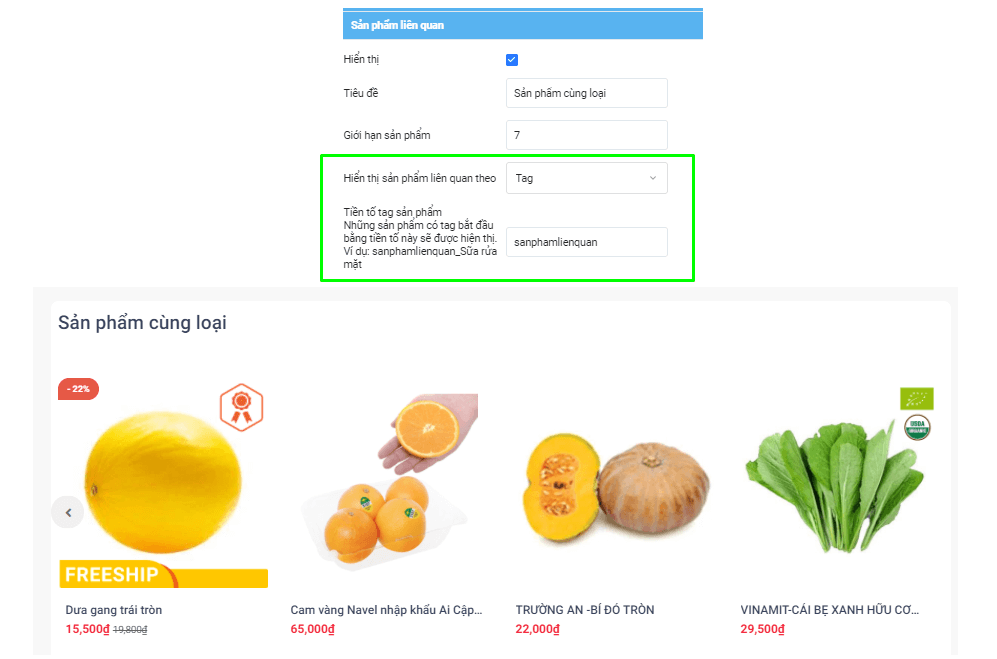997x659 pixels.
Task: Open VINAMIT-CẢI BẸ XANH product link
Action: pos(830,610)
